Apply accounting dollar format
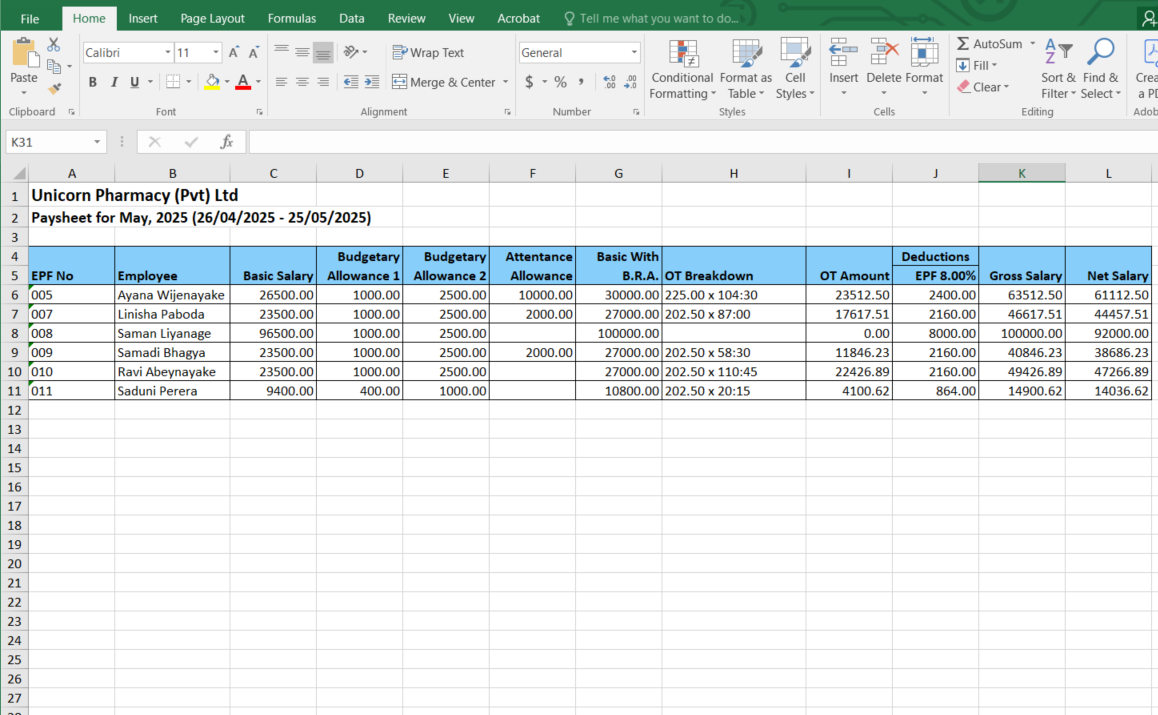The width and height of the screenshot is (1158, 715). (x=529, y=82)
